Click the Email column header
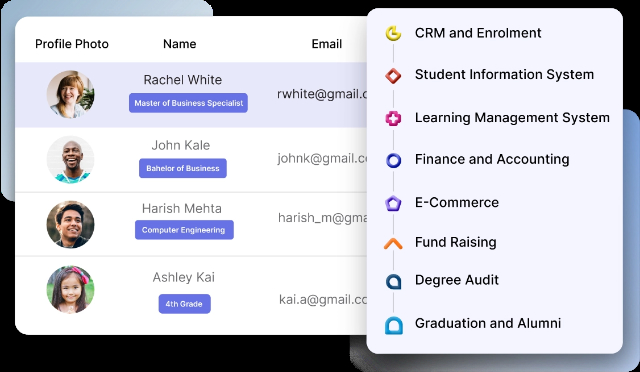Viewport: 640px width, 372px height. click(327, 44)
